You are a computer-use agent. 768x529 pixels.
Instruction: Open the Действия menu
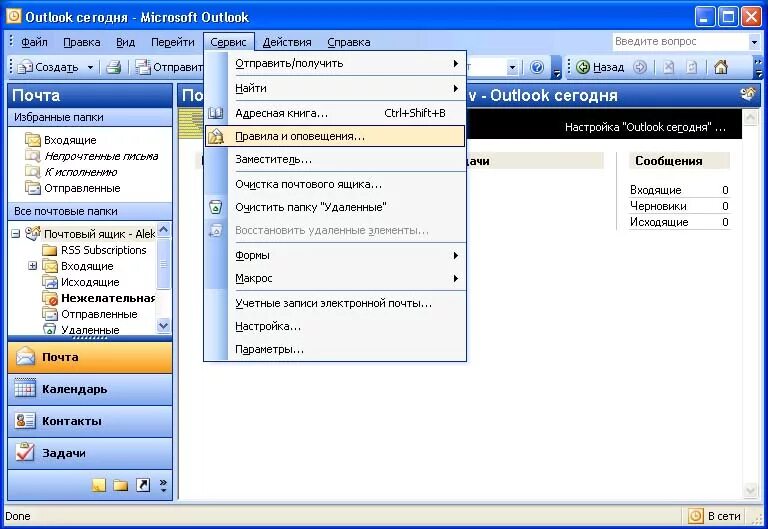pyautogui.click(x=287, y=42)
